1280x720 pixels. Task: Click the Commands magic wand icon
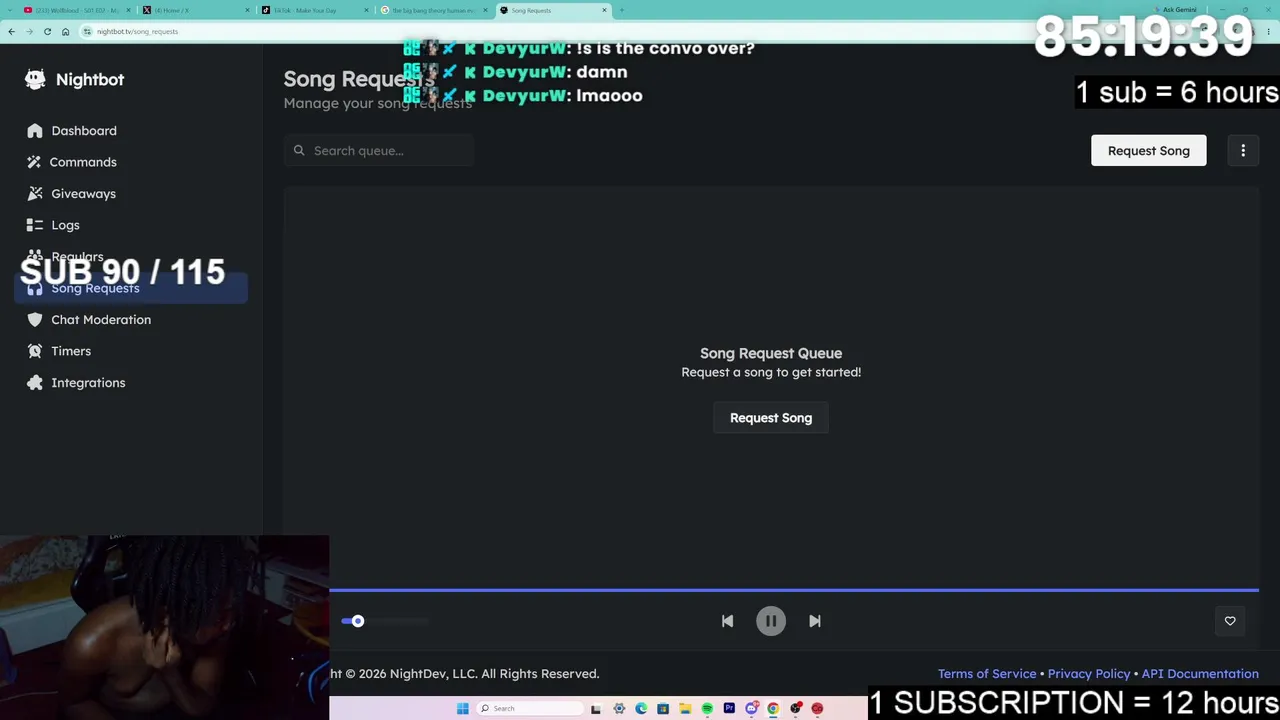(x=35, y=162)
